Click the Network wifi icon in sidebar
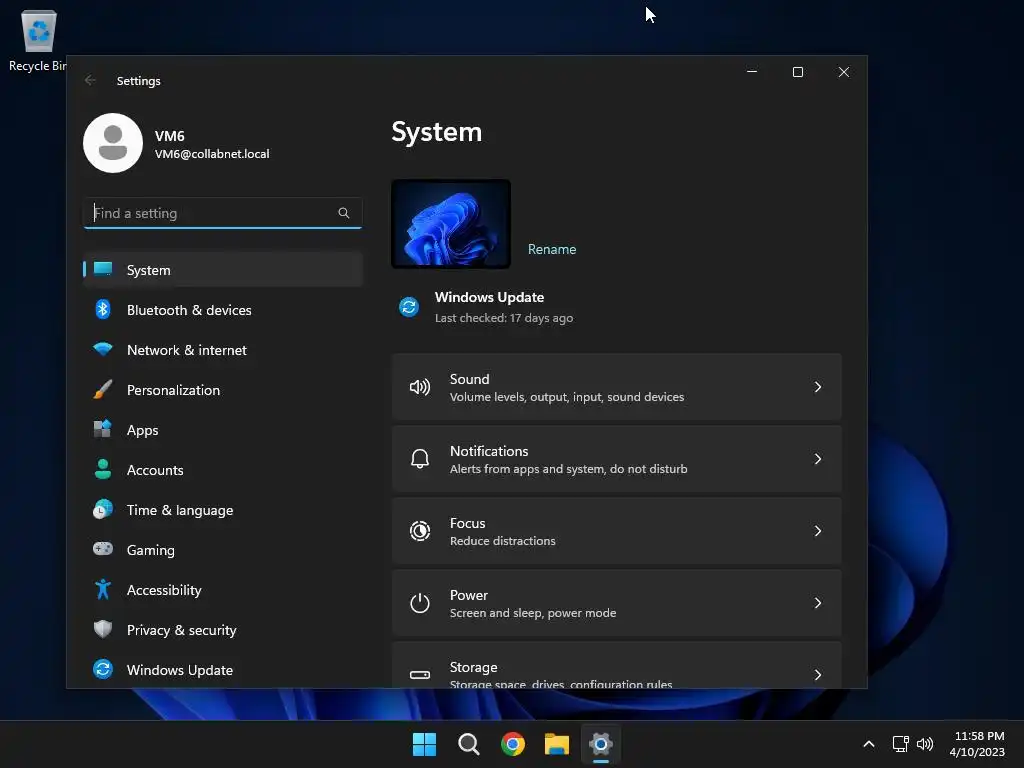 (x=103, y=349)
